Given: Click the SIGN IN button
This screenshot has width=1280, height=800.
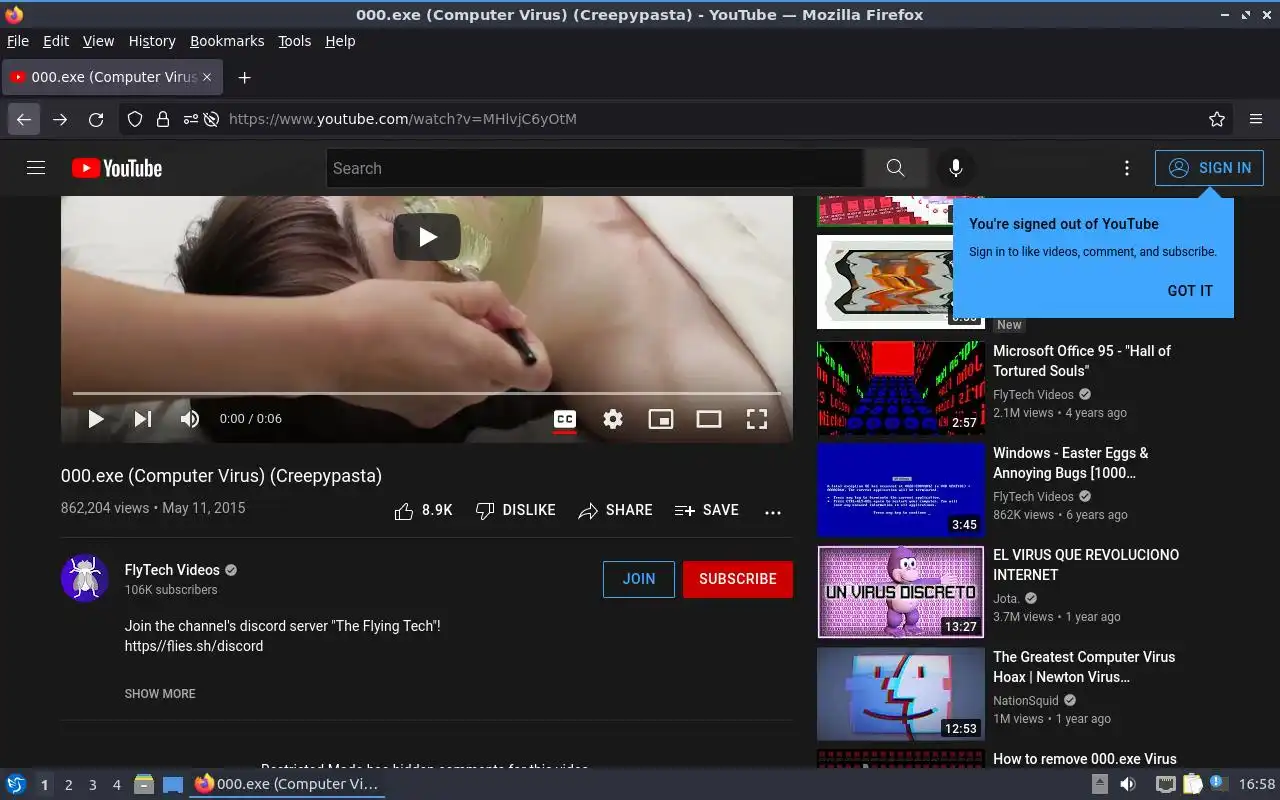Looking at the screenshot, I should click(1209, 168).
